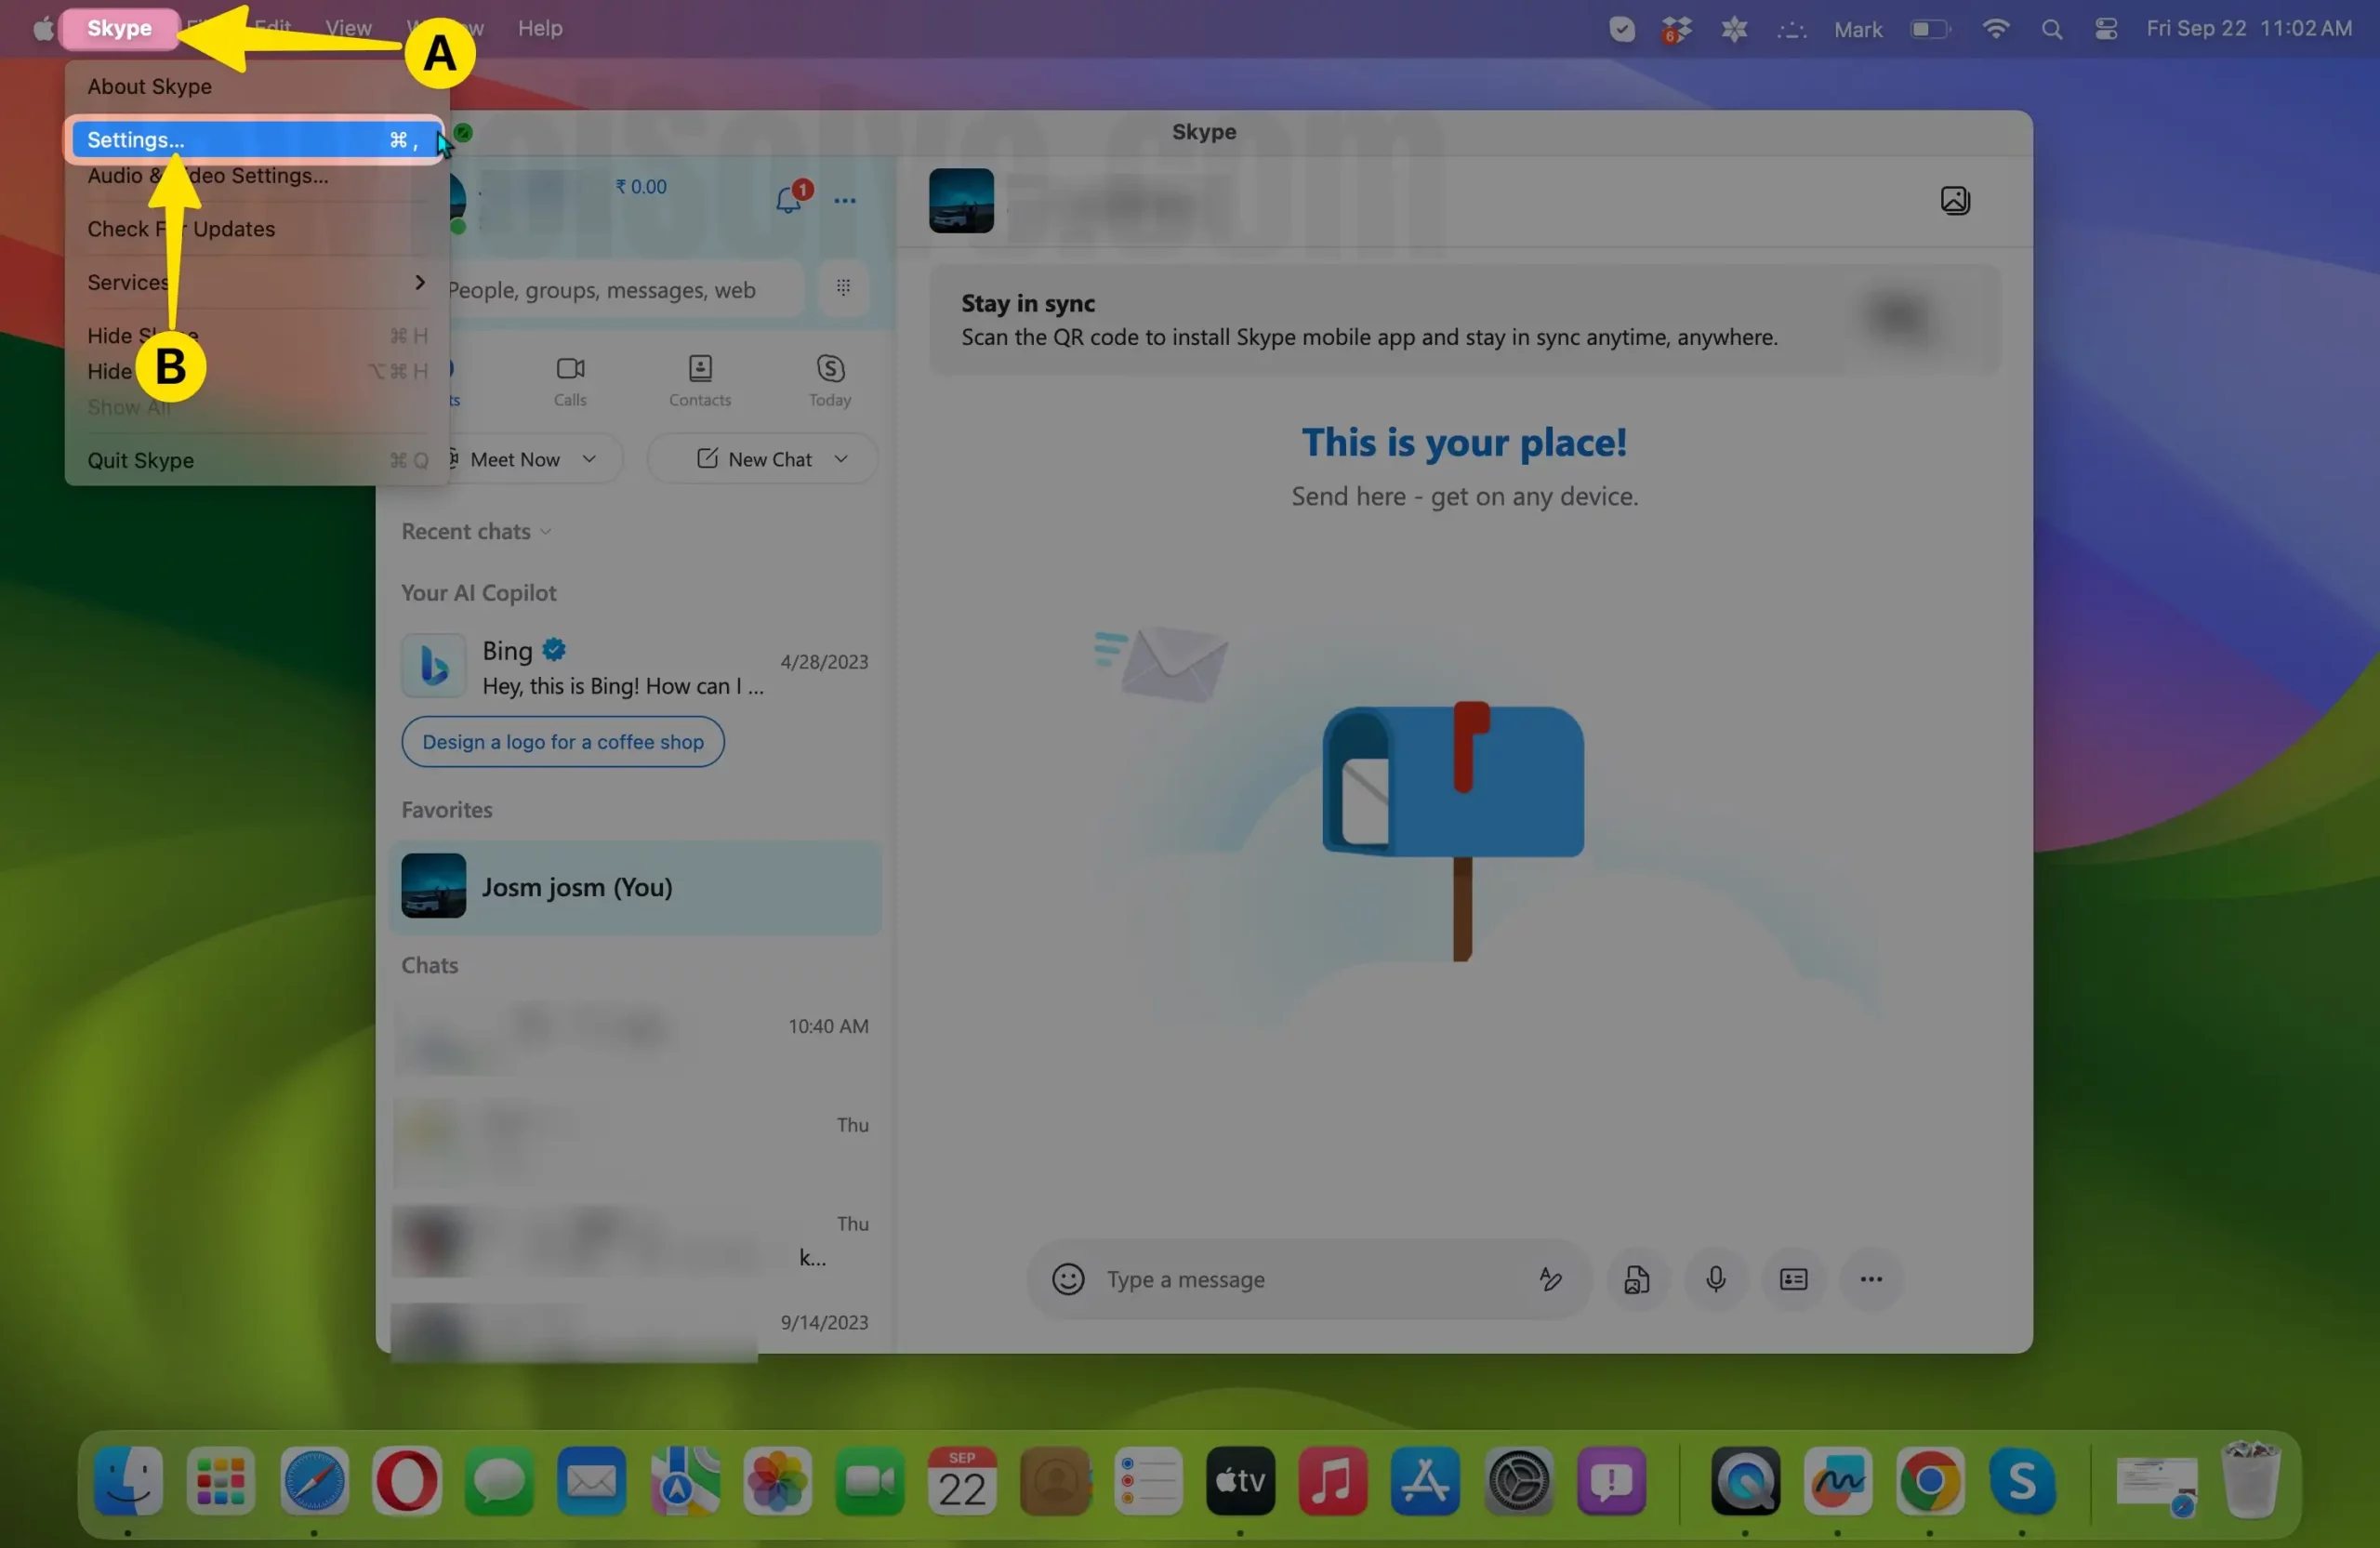Open Launchpad from the Dock
Image resolution: width=2380 pixels, height=1548 pixels.
(221, 1480)
